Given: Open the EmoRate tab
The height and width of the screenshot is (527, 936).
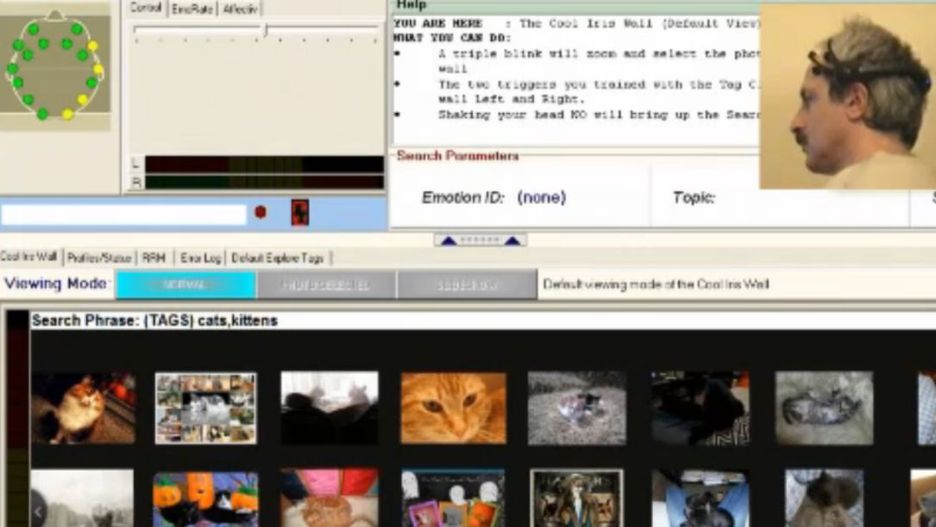Looking at the screenshot, I should tap(192, 9).
